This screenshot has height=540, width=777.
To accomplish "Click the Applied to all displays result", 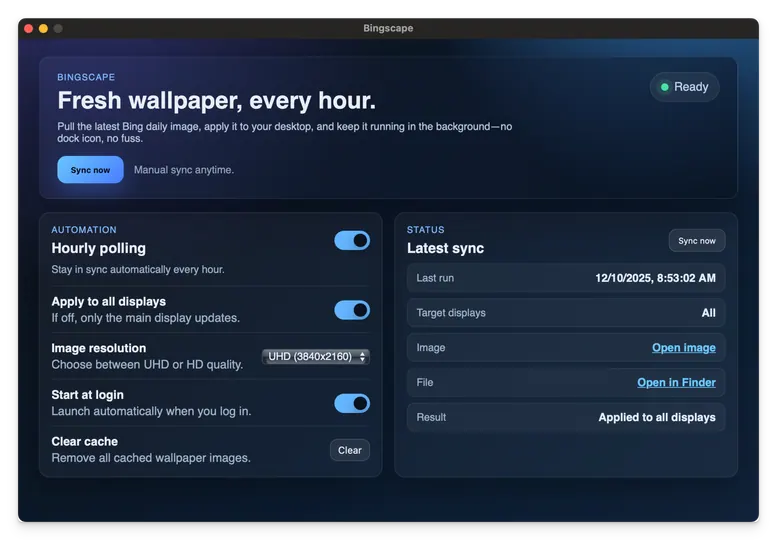I will [x=657, y=418].
